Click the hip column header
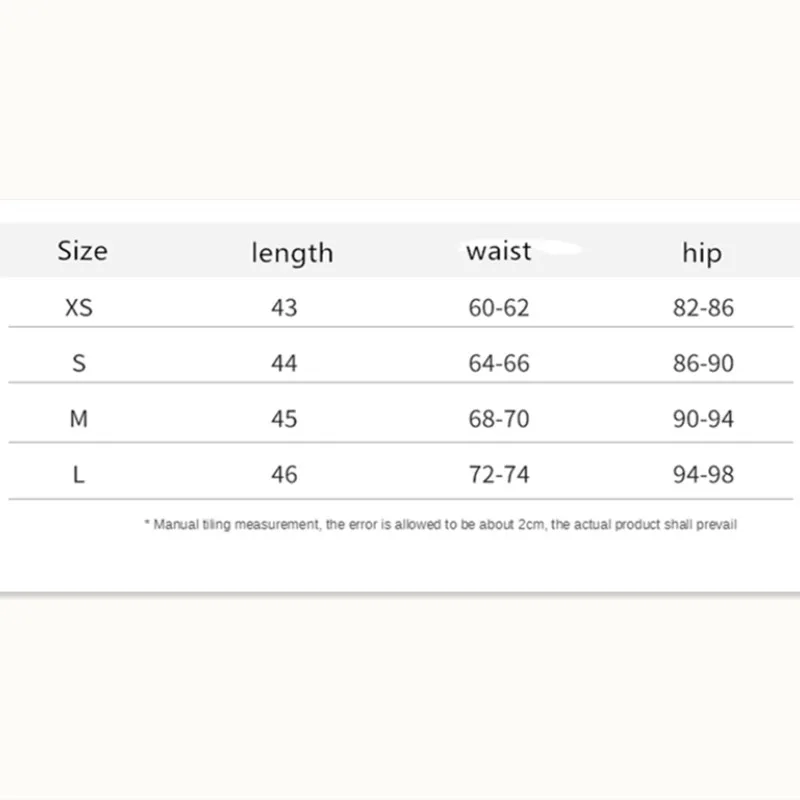Viewport: 800px width, 800px height. click(701, 254)
